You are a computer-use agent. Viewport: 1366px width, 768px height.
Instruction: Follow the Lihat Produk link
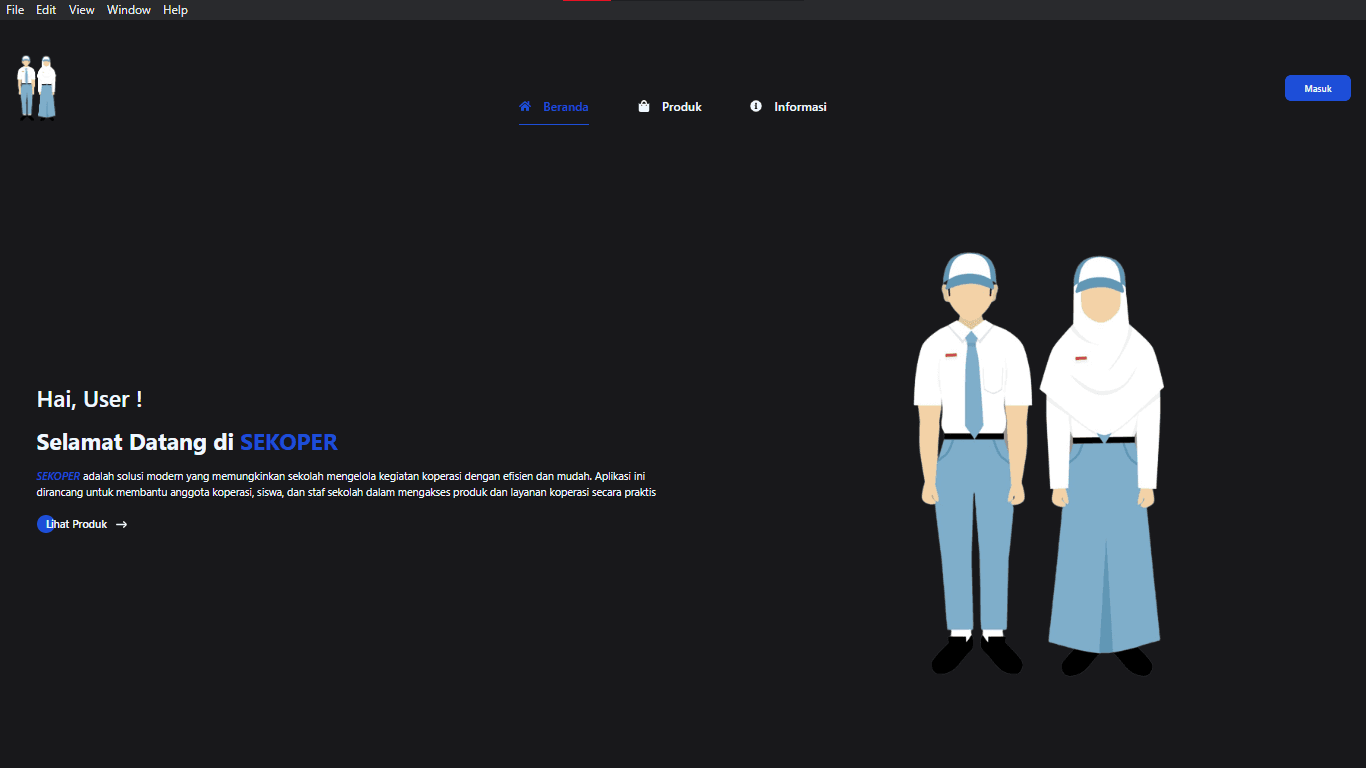click(78, 524)
